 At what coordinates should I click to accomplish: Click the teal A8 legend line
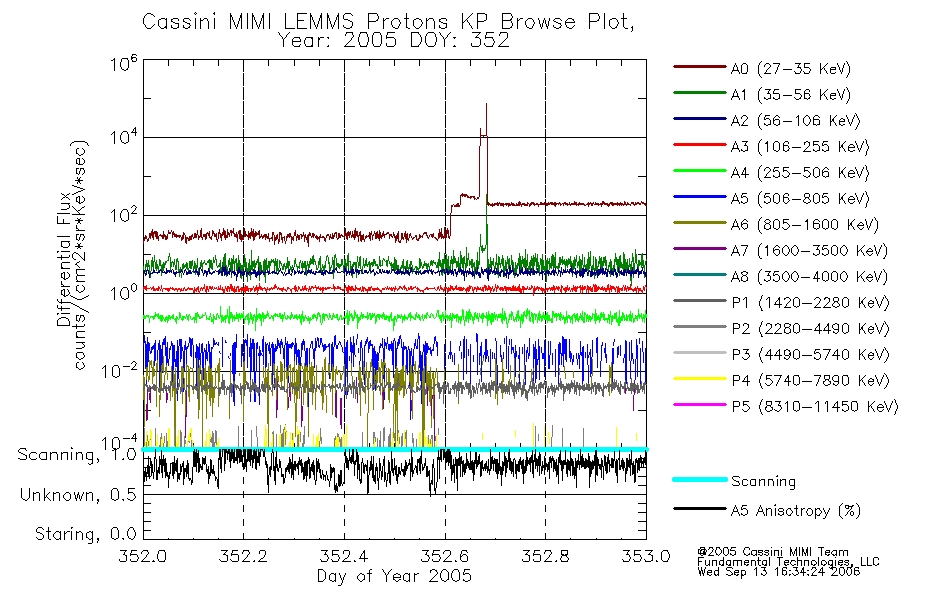[x=699, y=275]
